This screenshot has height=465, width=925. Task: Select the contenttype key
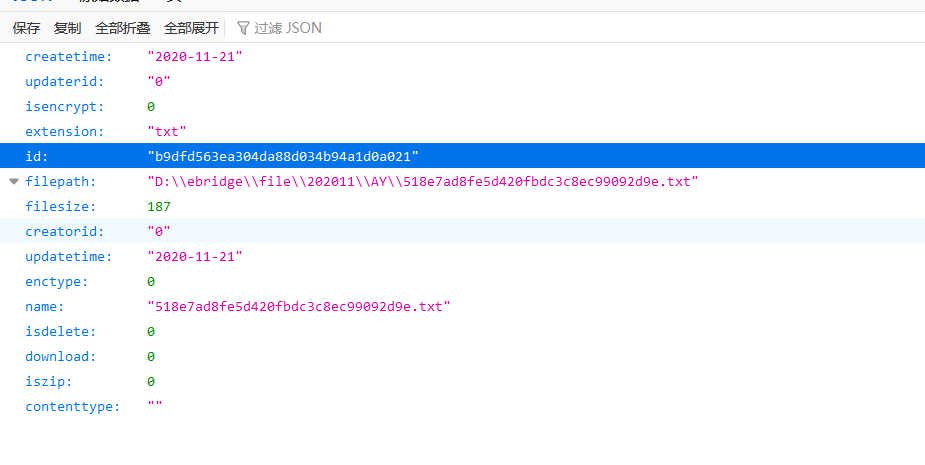[x=72, y=407]
